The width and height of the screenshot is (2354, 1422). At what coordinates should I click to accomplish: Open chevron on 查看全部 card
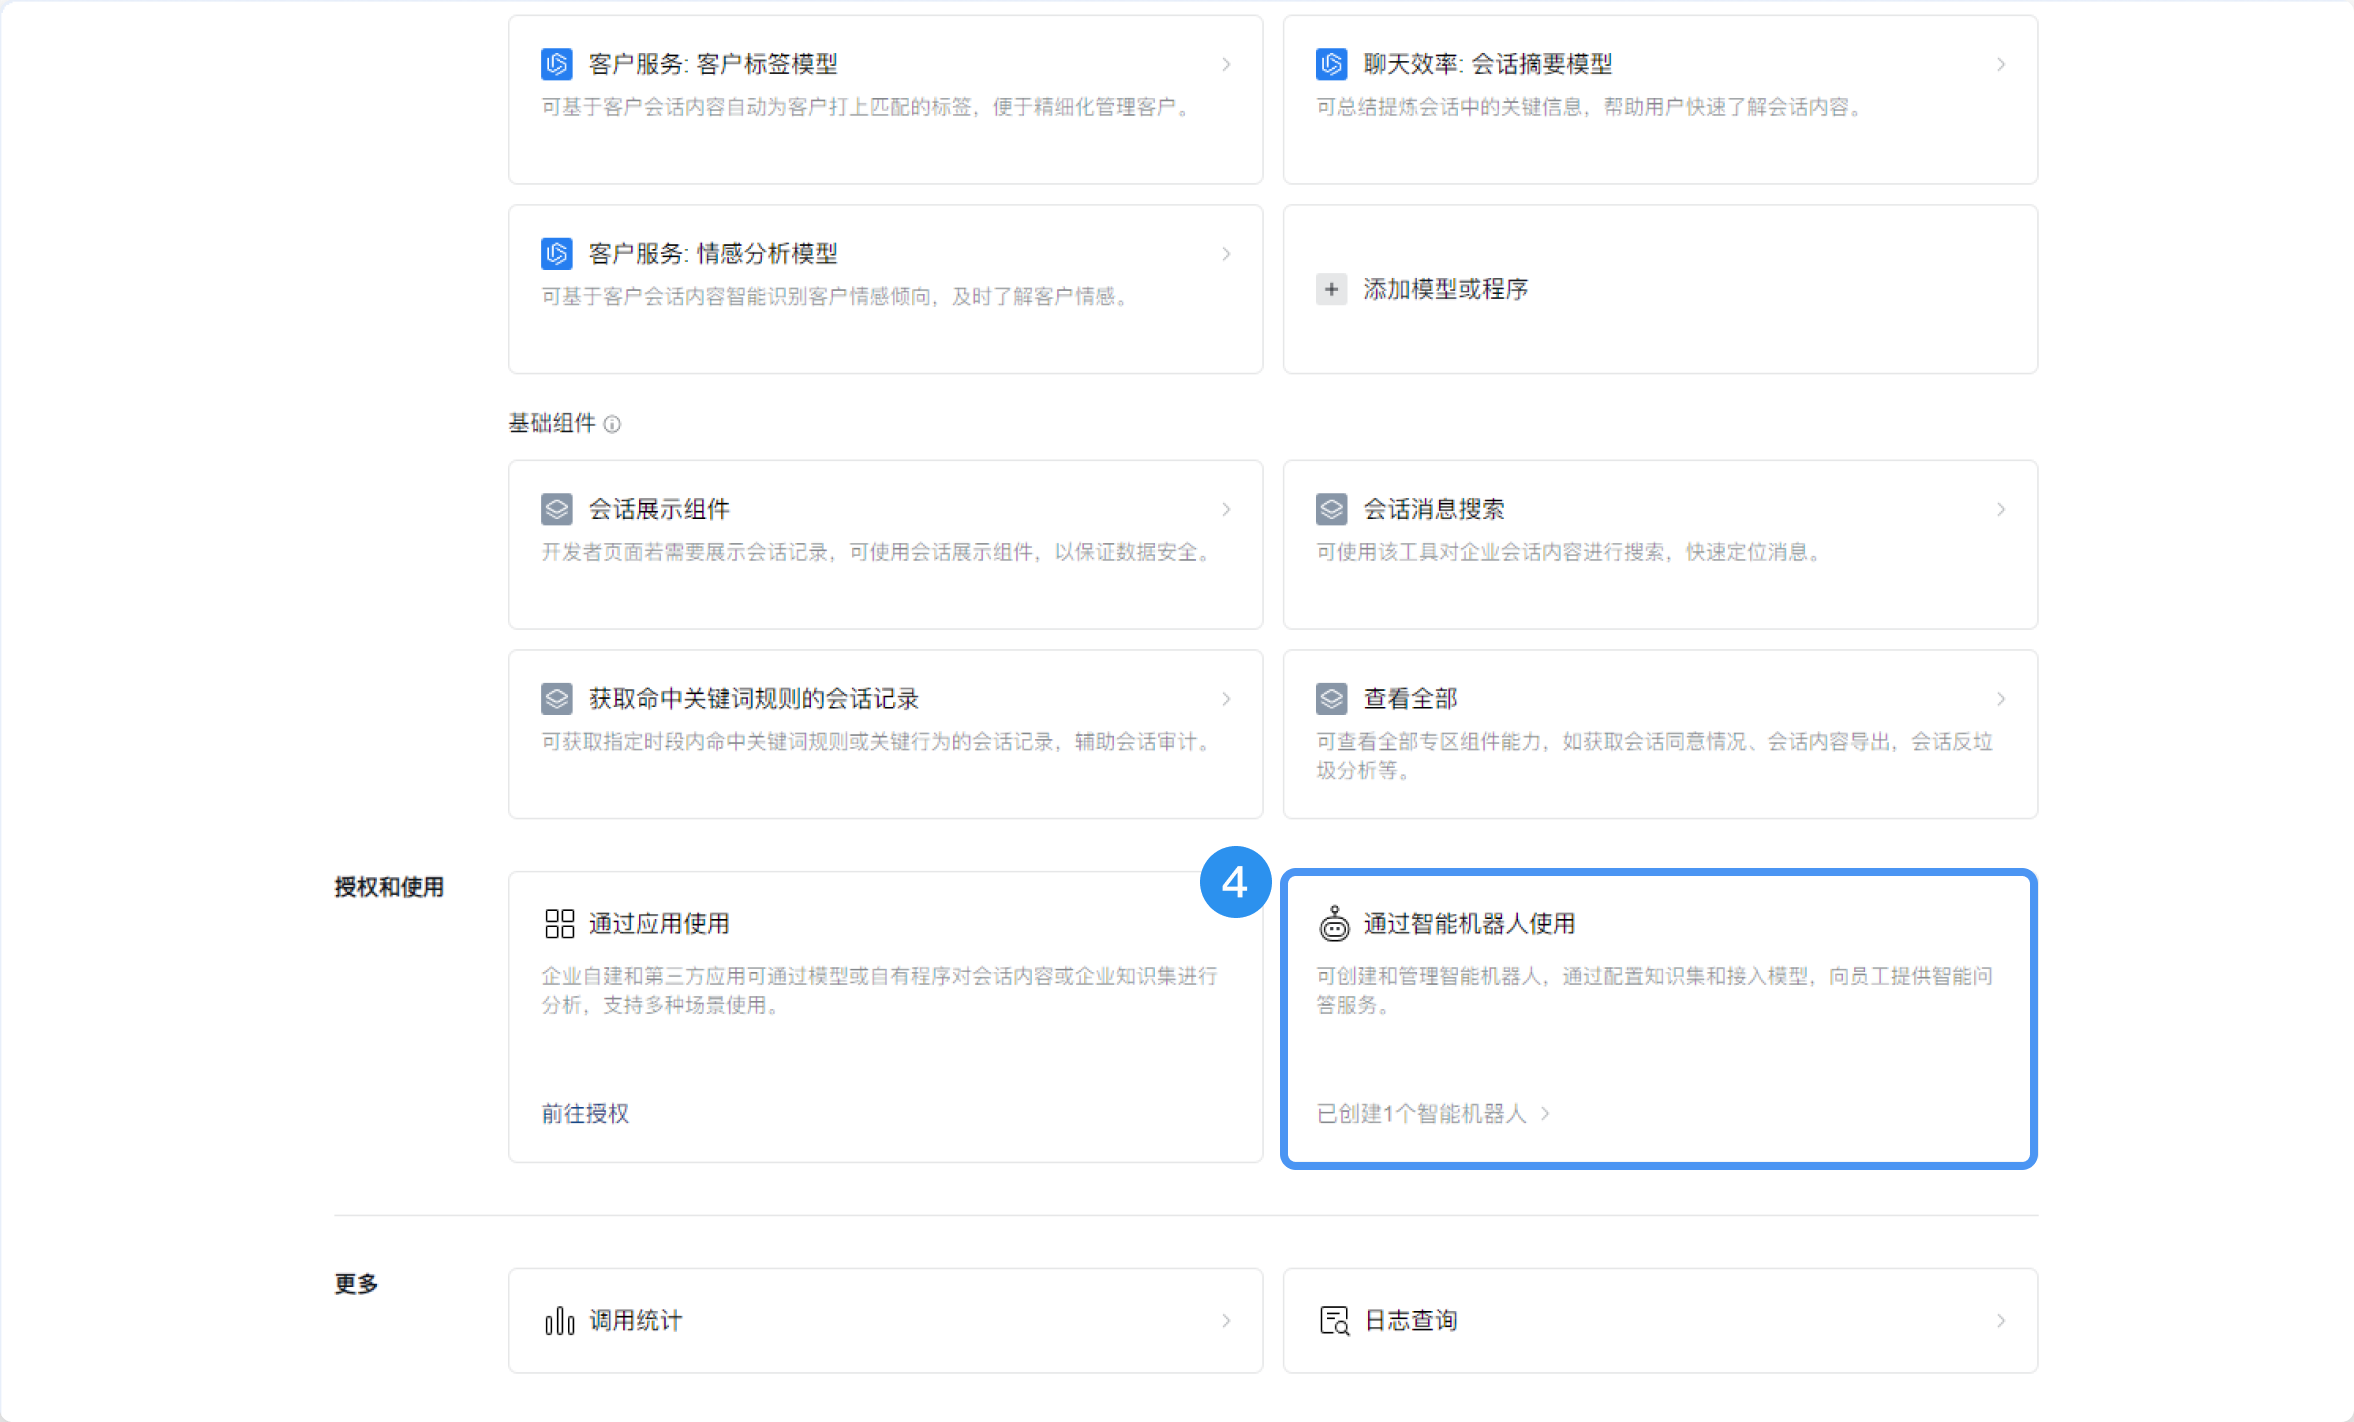coord(2001,699)
